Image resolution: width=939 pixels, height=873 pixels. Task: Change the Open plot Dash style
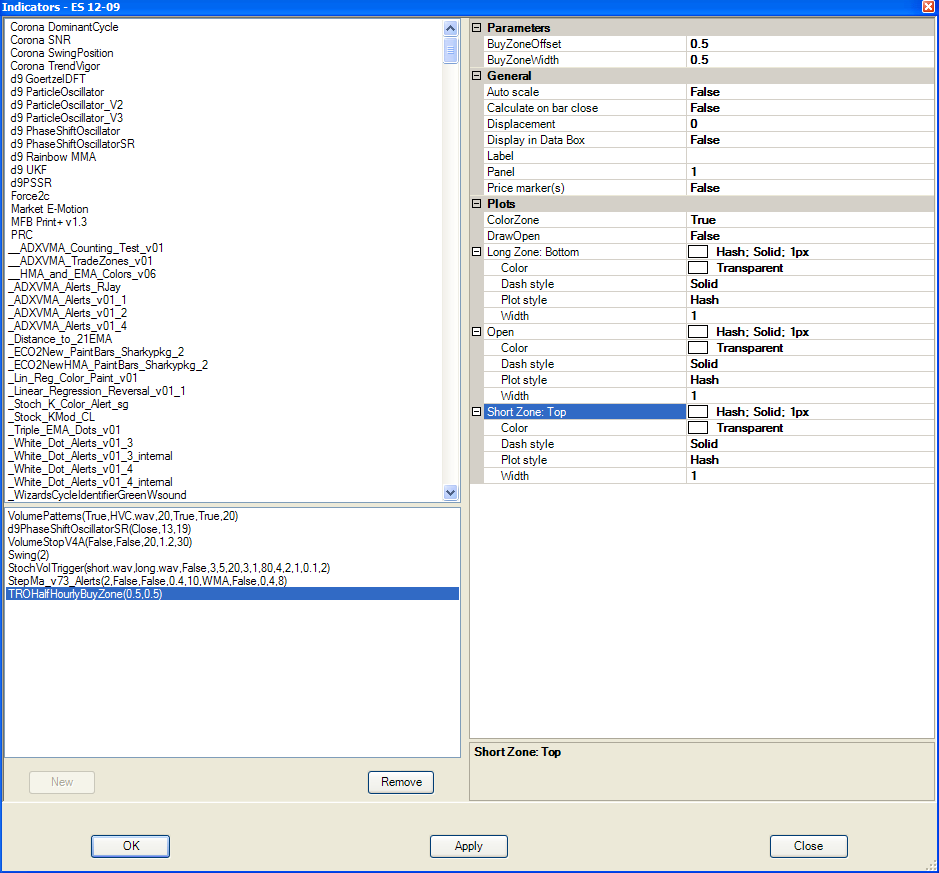[810, 364]
